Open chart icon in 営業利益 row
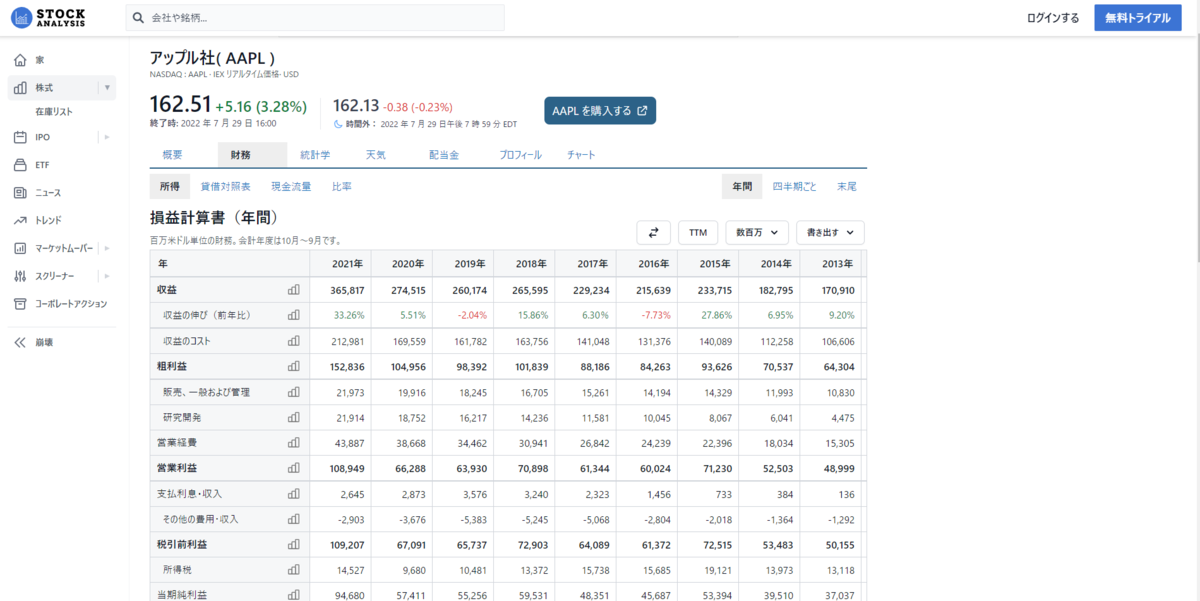 294,468
